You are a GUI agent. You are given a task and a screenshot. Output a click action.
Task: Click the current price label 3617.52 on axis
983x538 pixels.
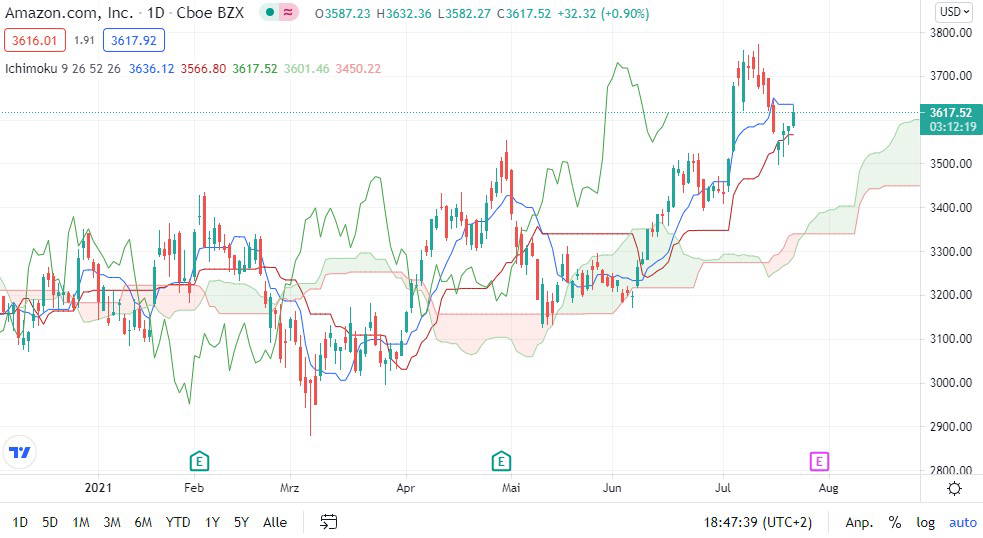point(950,113)
